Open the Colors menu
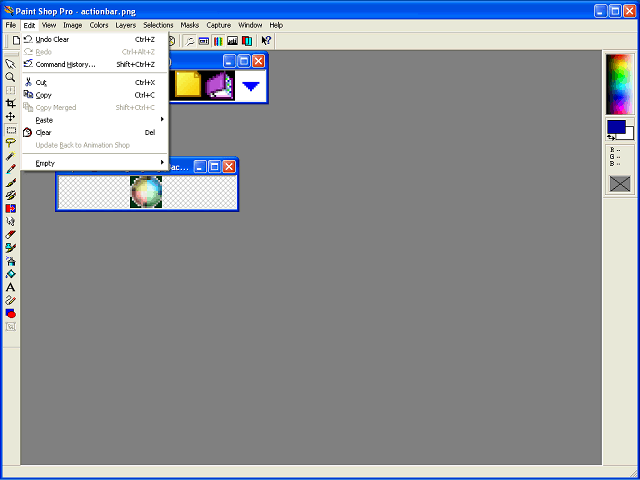 [x=99, y=25]
